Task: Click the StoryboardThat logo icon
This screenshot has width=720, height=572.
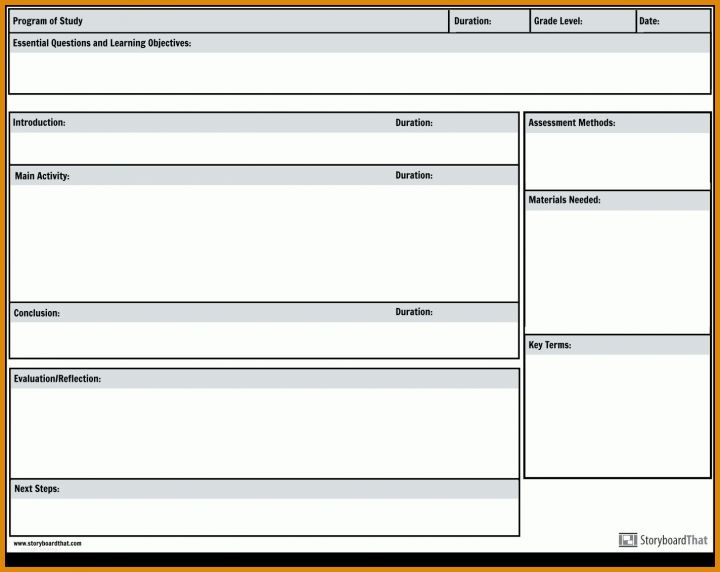Action: click(628, 540)
